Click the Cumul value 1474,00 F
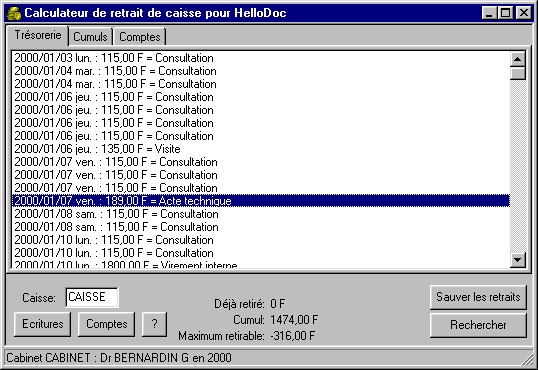 pos(294,320)
